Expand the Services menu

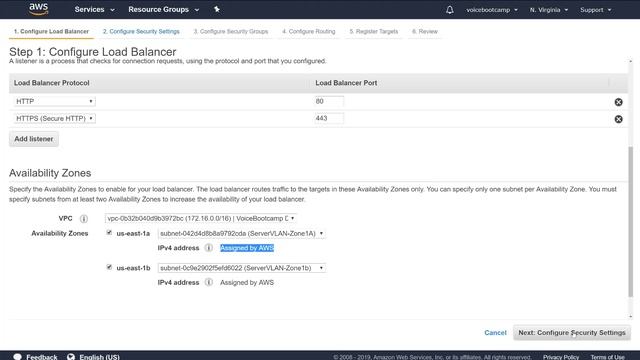pos(94,9)
